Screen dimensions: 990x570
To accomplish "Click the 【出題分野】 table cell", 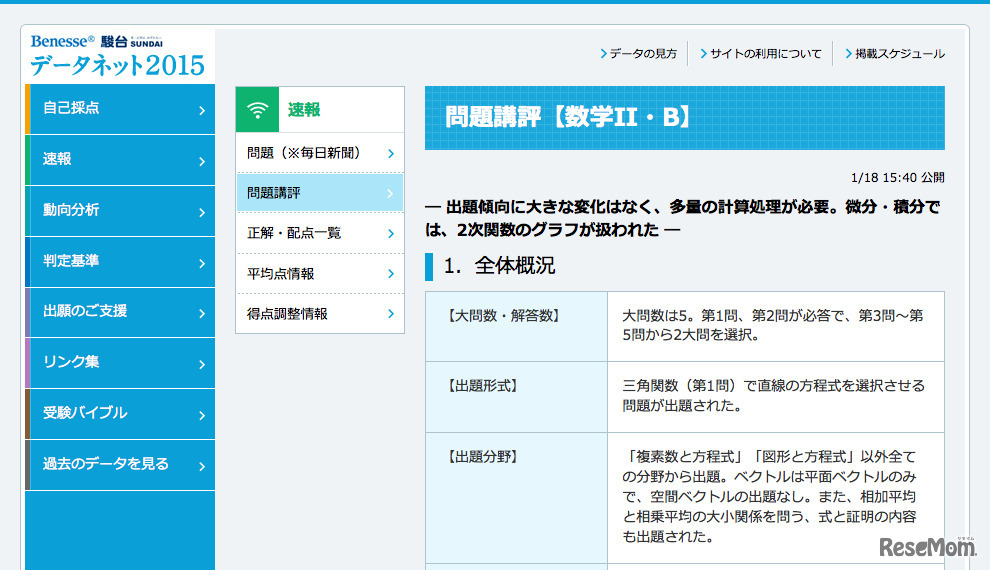I will (516, 498).
